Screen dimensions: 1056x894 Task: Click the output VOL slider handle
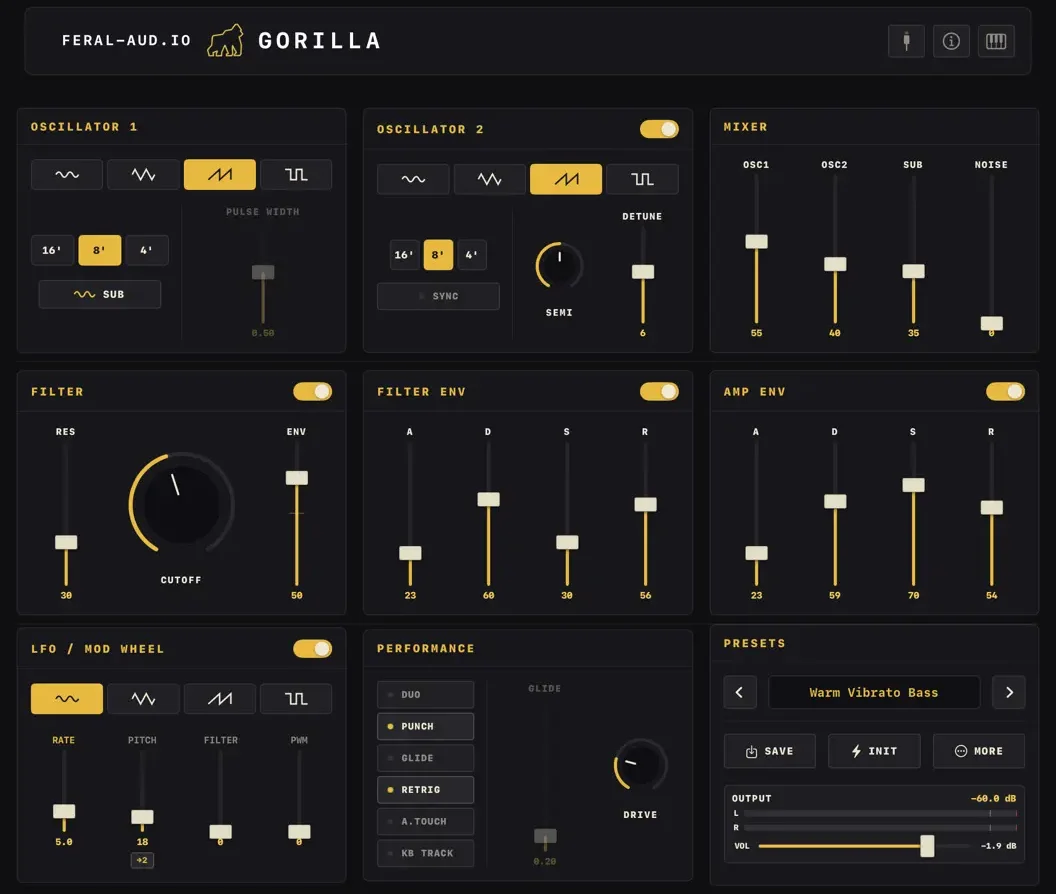tap(927, 845)
